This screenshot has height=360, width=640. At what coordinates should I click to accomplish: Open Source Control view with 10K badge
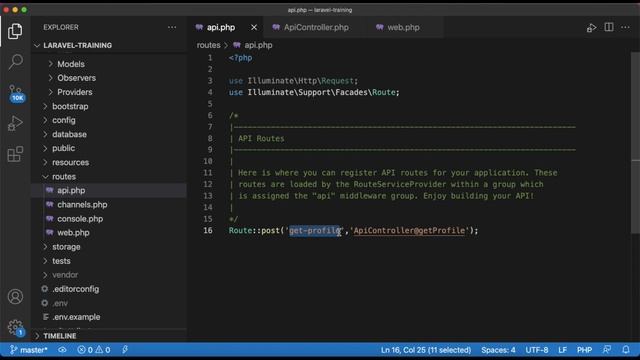click(16, 93)
